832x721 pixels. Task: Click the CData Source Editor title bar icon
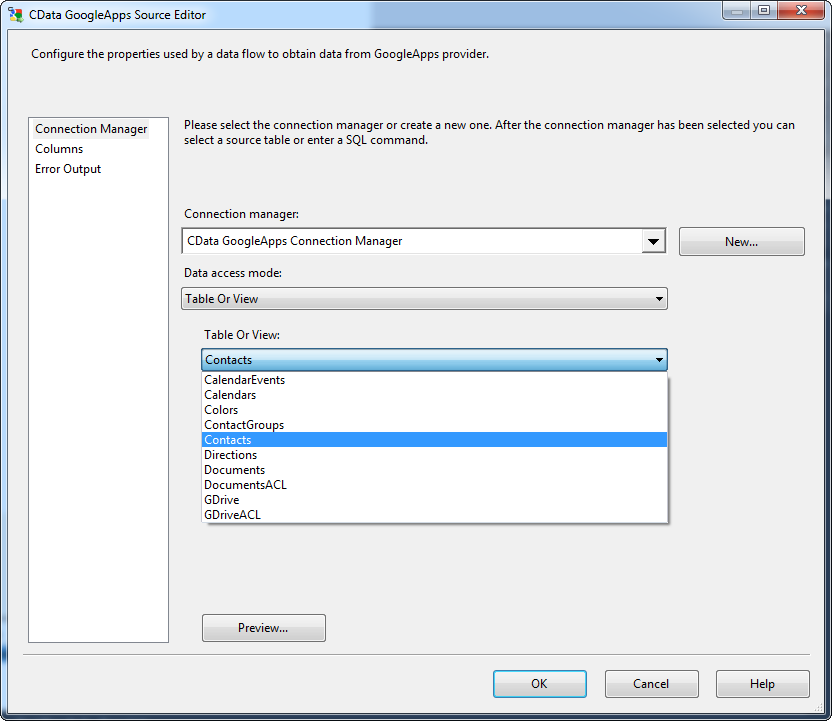pos(16,15)
